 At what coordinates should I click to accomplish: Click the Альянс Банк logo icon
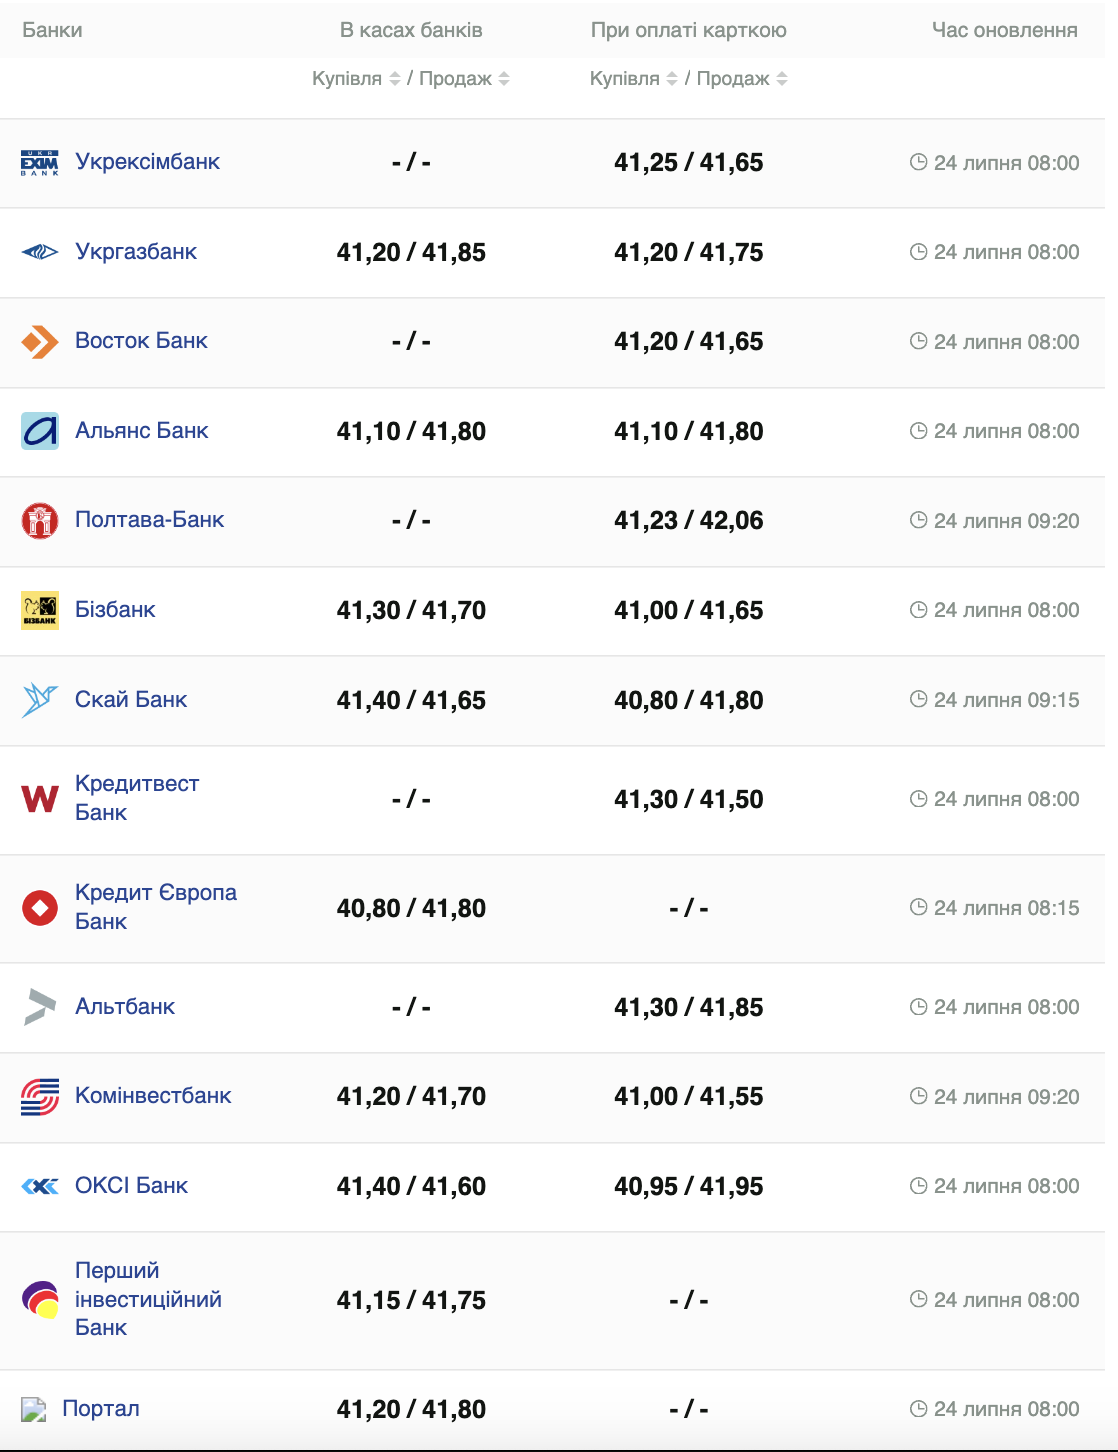point(40,431)
